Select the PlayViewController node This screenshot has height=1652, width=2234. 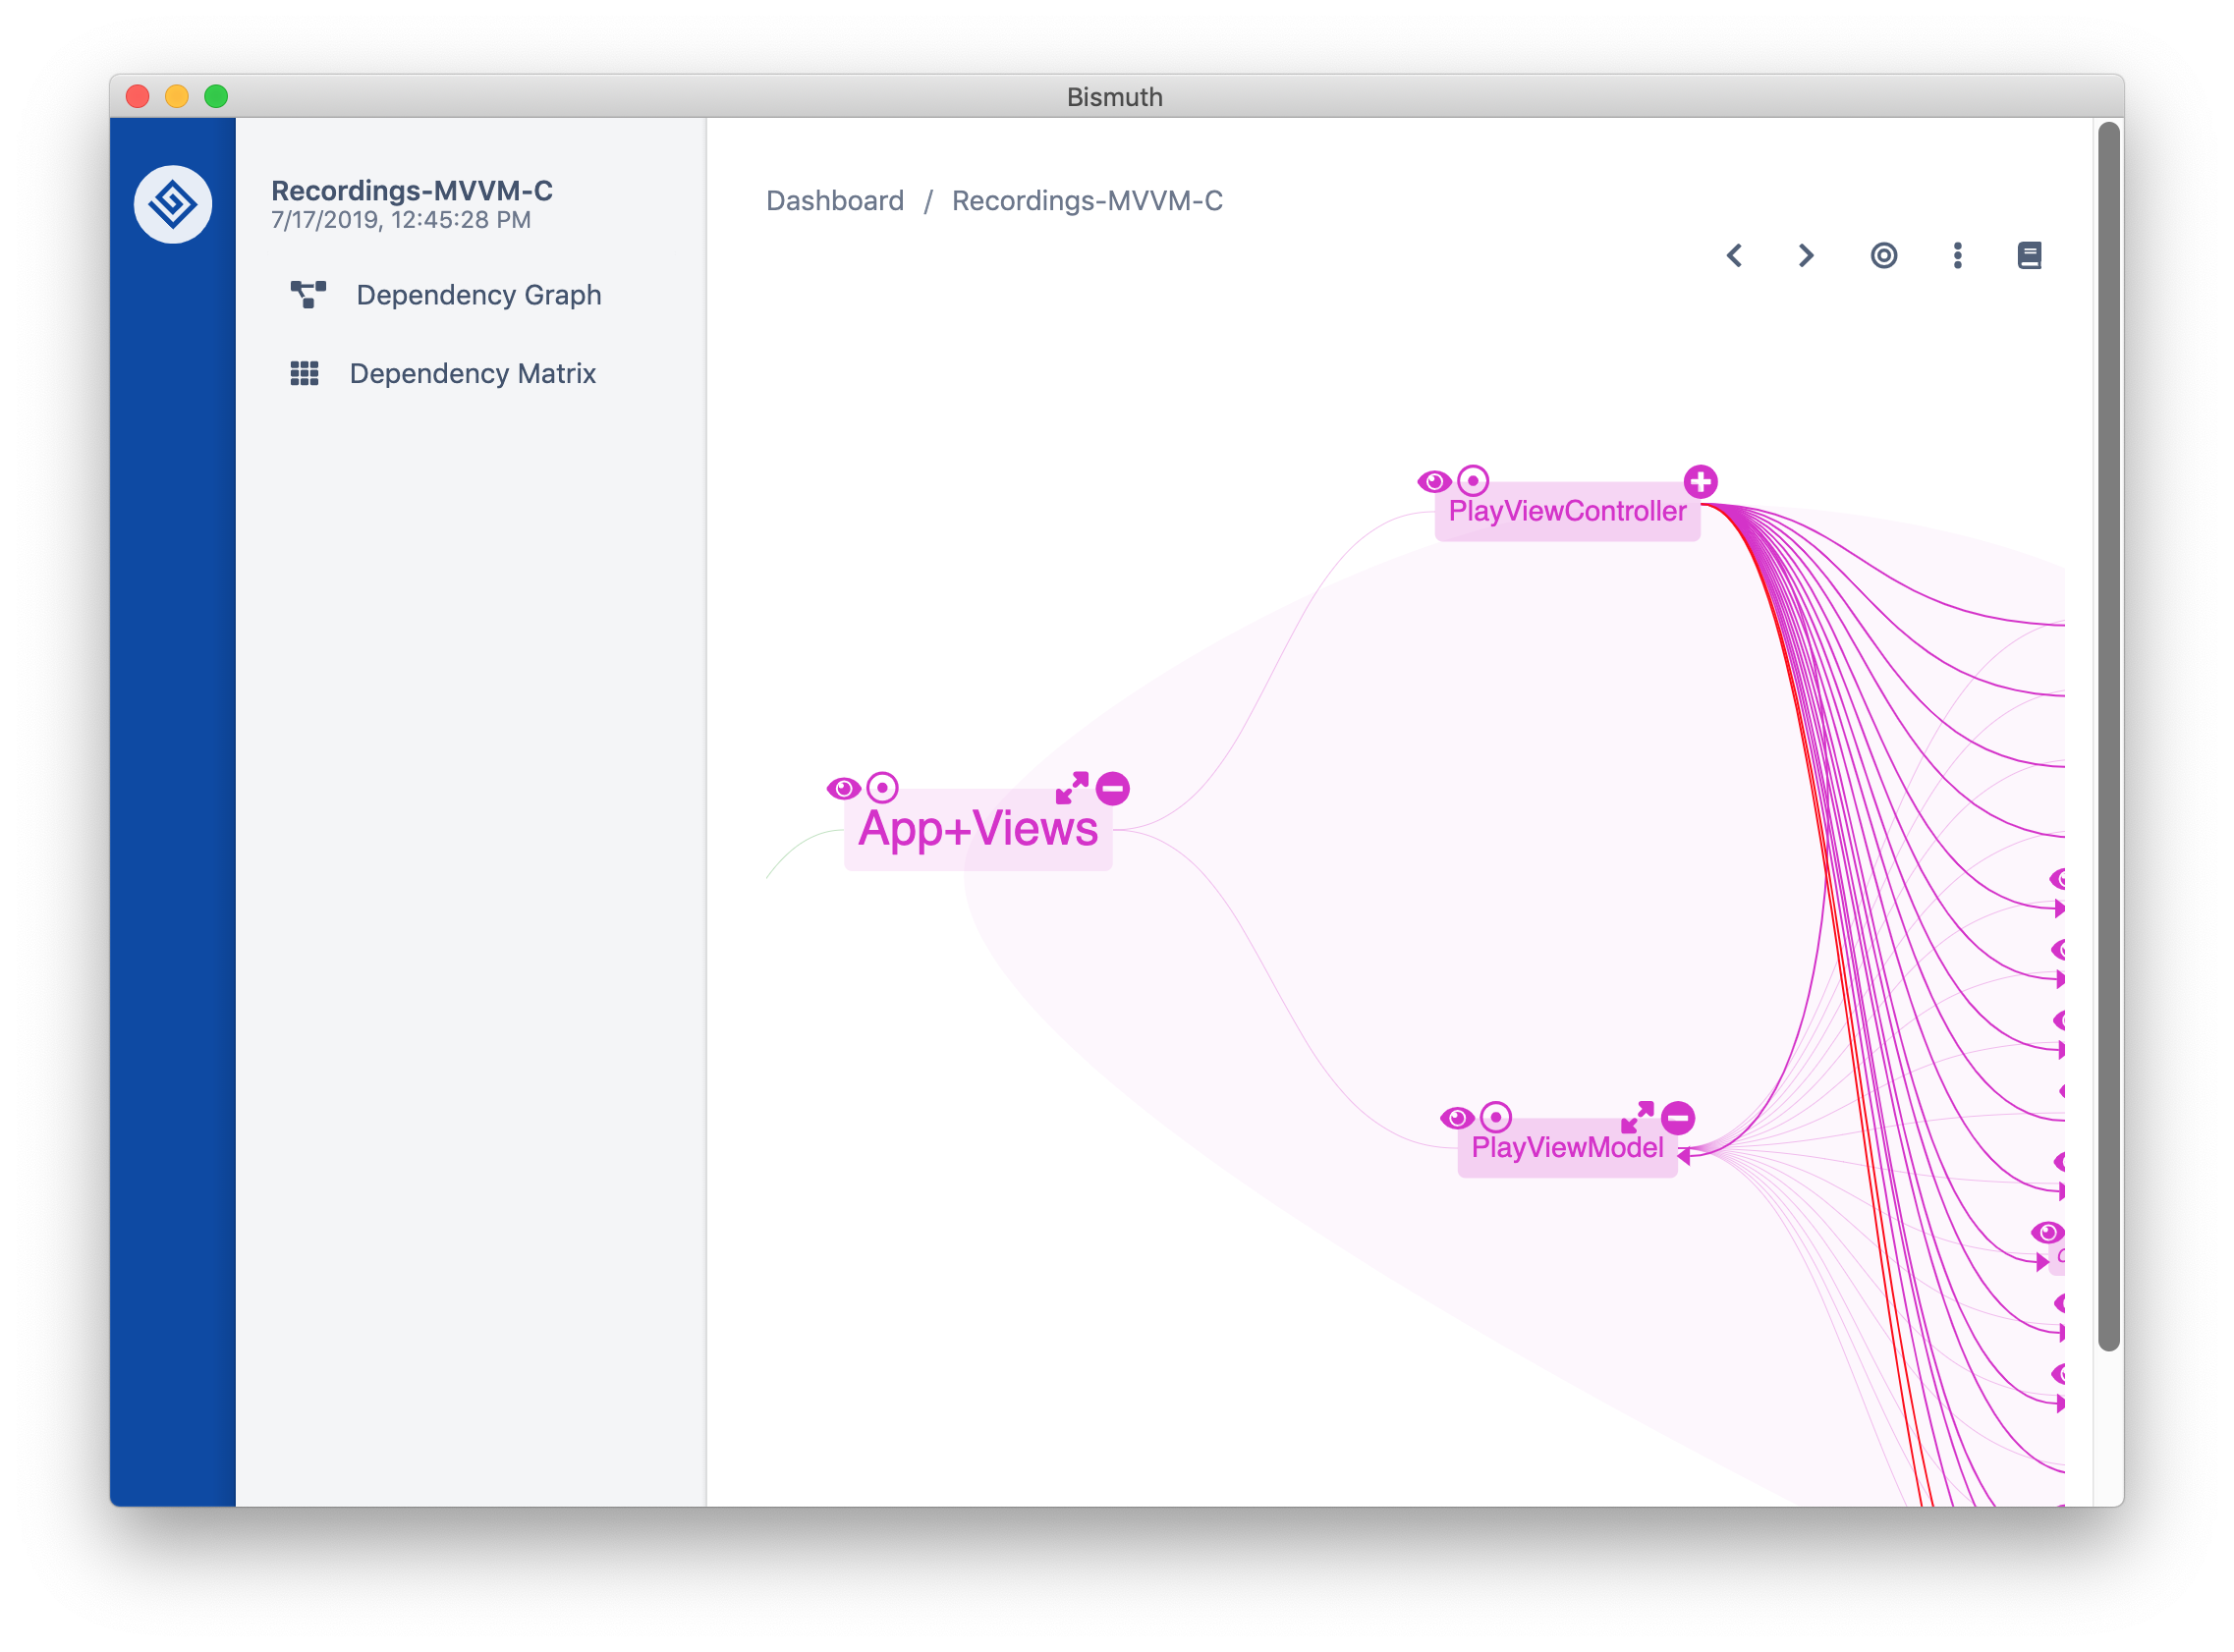1567,513
